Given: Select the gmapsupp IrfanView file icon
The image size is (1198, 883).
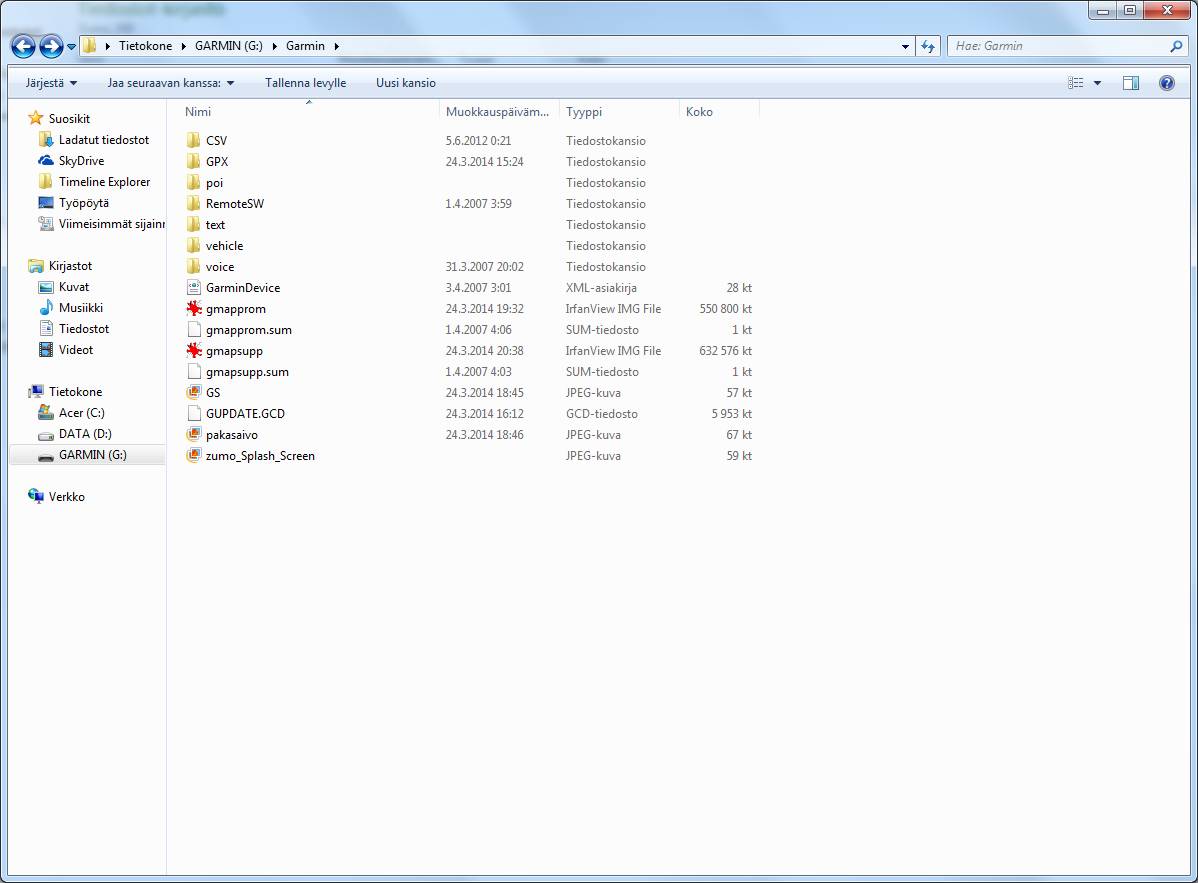Looking at the screenshot, I should pyautogui.click(x=194, y=351).
